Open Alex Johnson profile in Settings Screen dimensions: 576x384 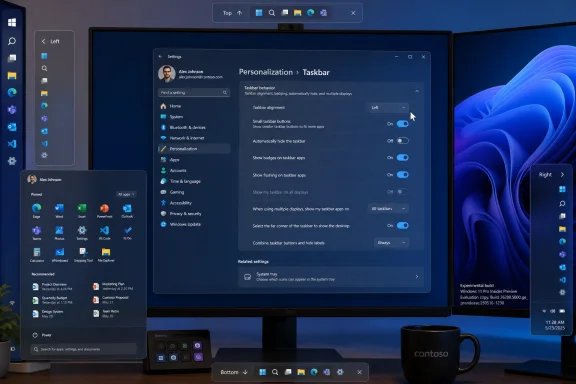coord(190,73)
